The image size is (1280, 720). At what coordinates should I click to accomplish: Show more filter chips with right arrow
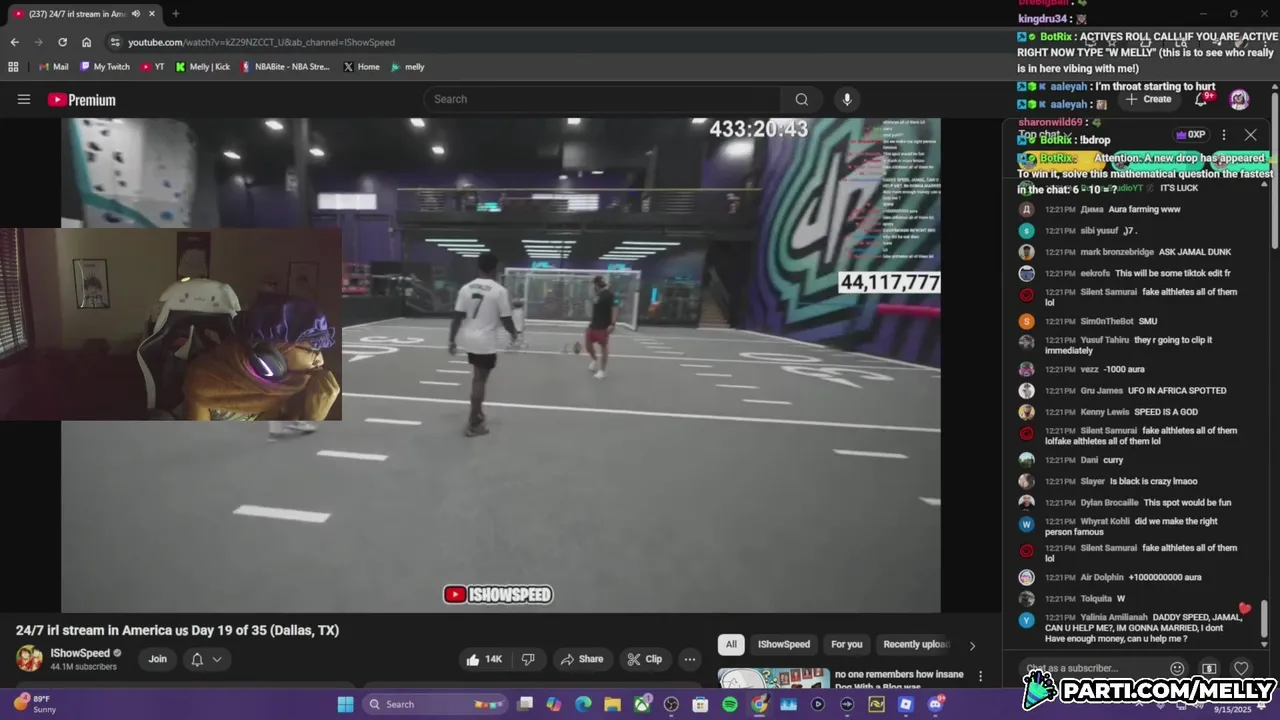pyautogui.click(x=972, y=645)
